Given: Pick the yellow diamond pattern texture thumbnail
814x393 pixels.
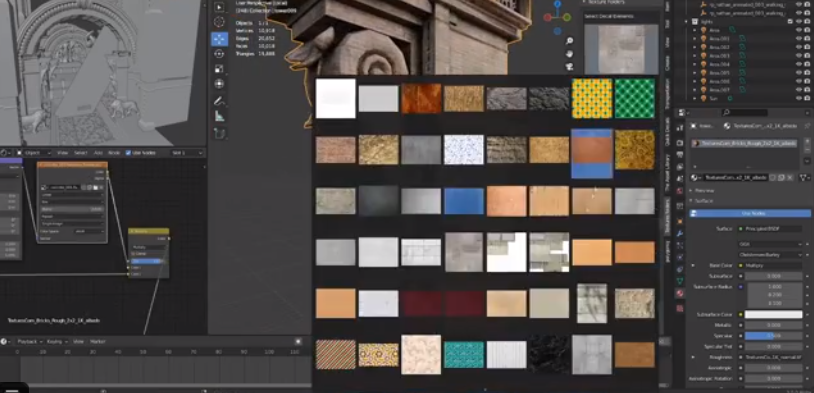Looking at the screenshot, I should pos(592,99).
